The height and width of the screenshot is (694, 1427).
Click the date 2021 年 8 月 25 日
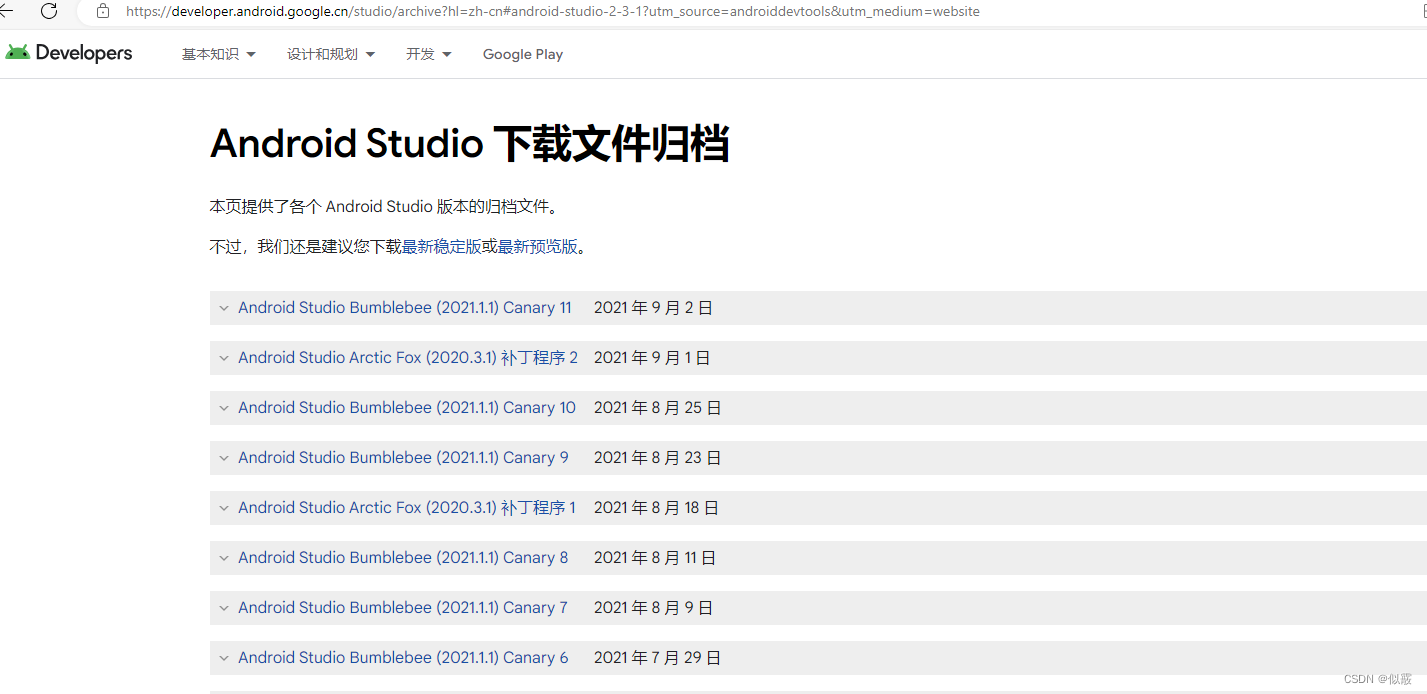click(657, 408)
